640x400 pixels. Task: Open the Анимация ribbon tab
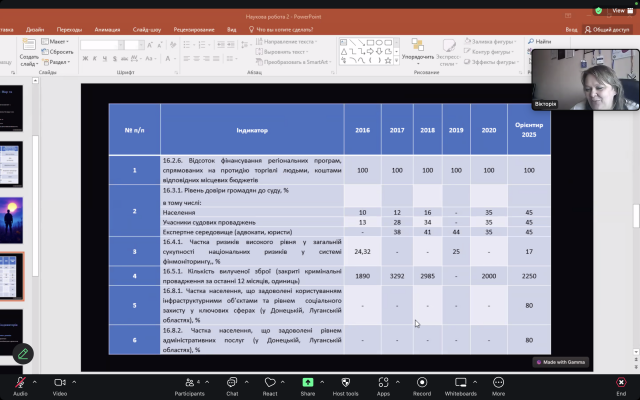coord(107,29)
